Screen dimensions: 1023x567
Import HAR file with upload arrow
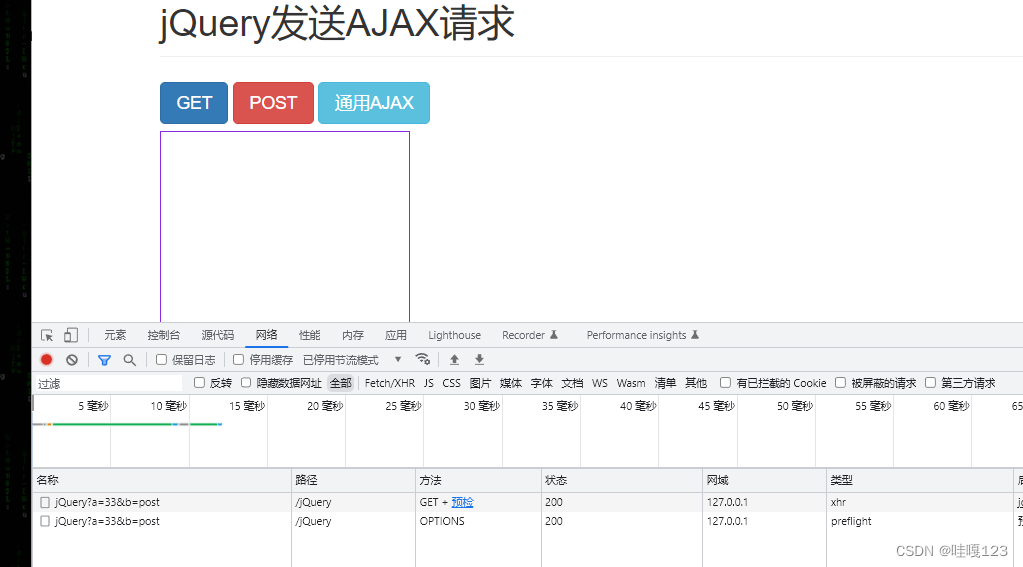[x=455, y=360]
